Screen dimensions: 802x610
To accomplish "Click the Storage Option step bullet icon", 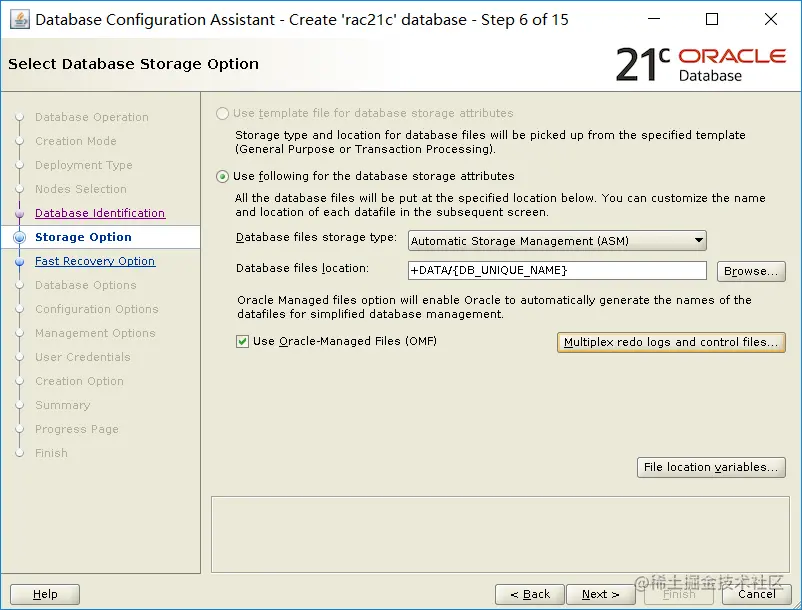I will click(x=19, y=237).
